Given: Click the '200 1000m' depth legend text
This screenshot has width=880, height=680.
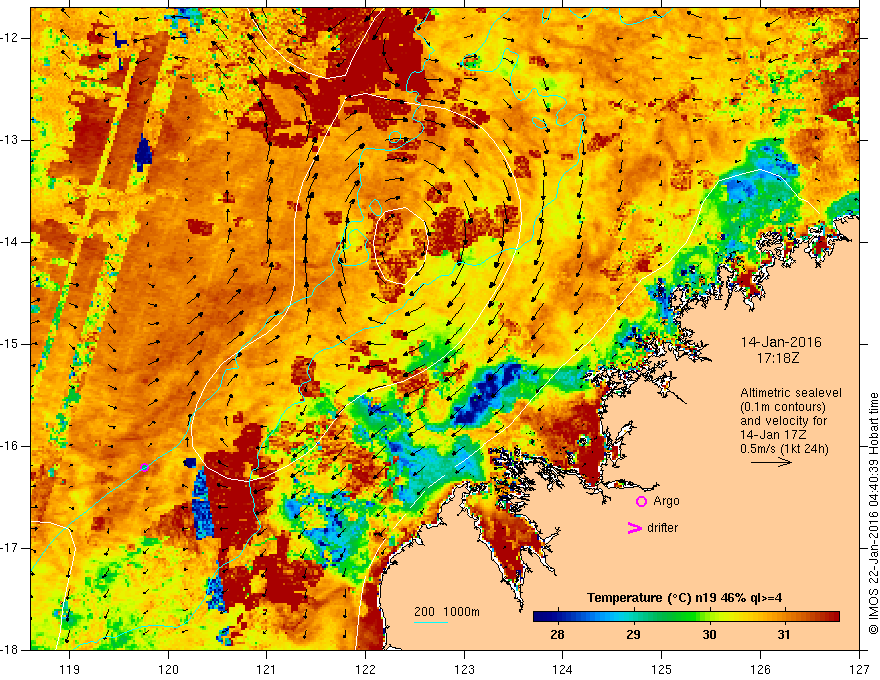Looking at the screenshot, I should (447, 612).
